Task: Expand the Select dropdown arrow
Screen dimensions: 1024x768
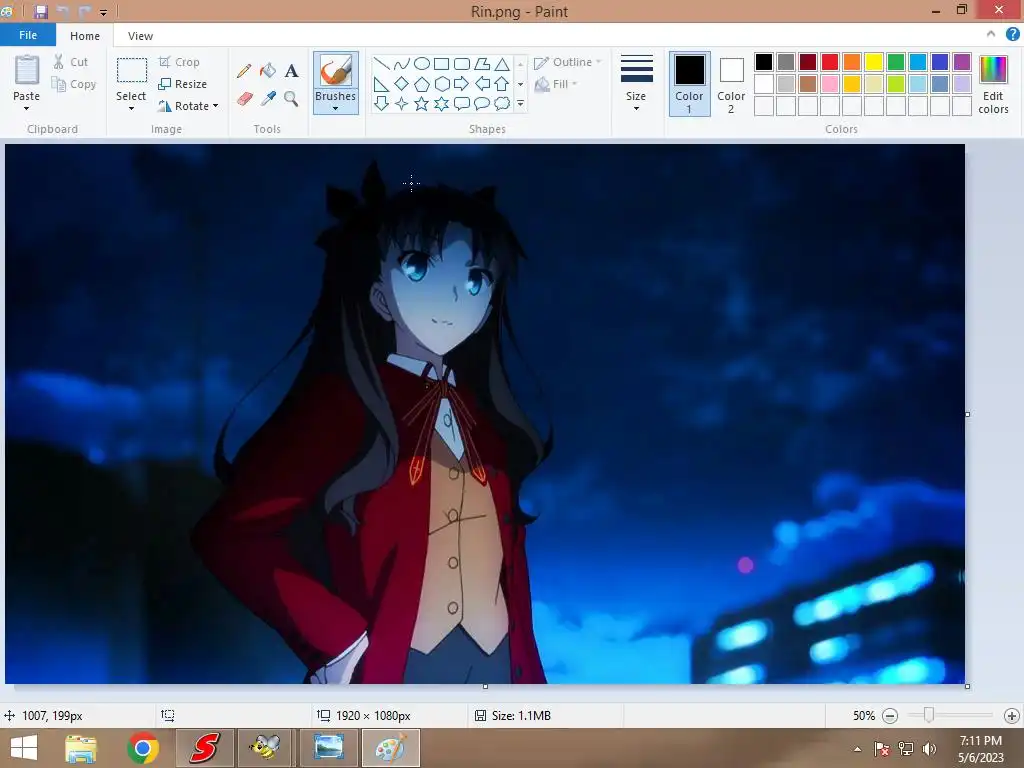Action: pos(131,108)
